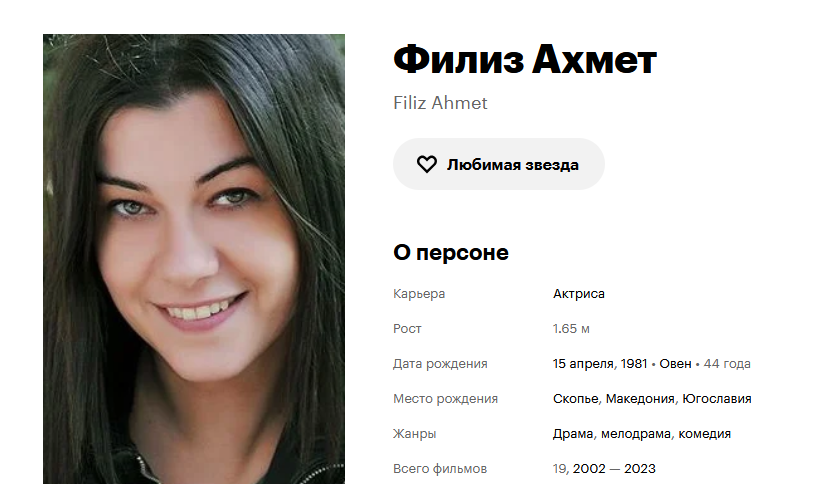Add to favorites with Любимая звезда button
This screenshot has width=839, height=498.
point(499,164)
